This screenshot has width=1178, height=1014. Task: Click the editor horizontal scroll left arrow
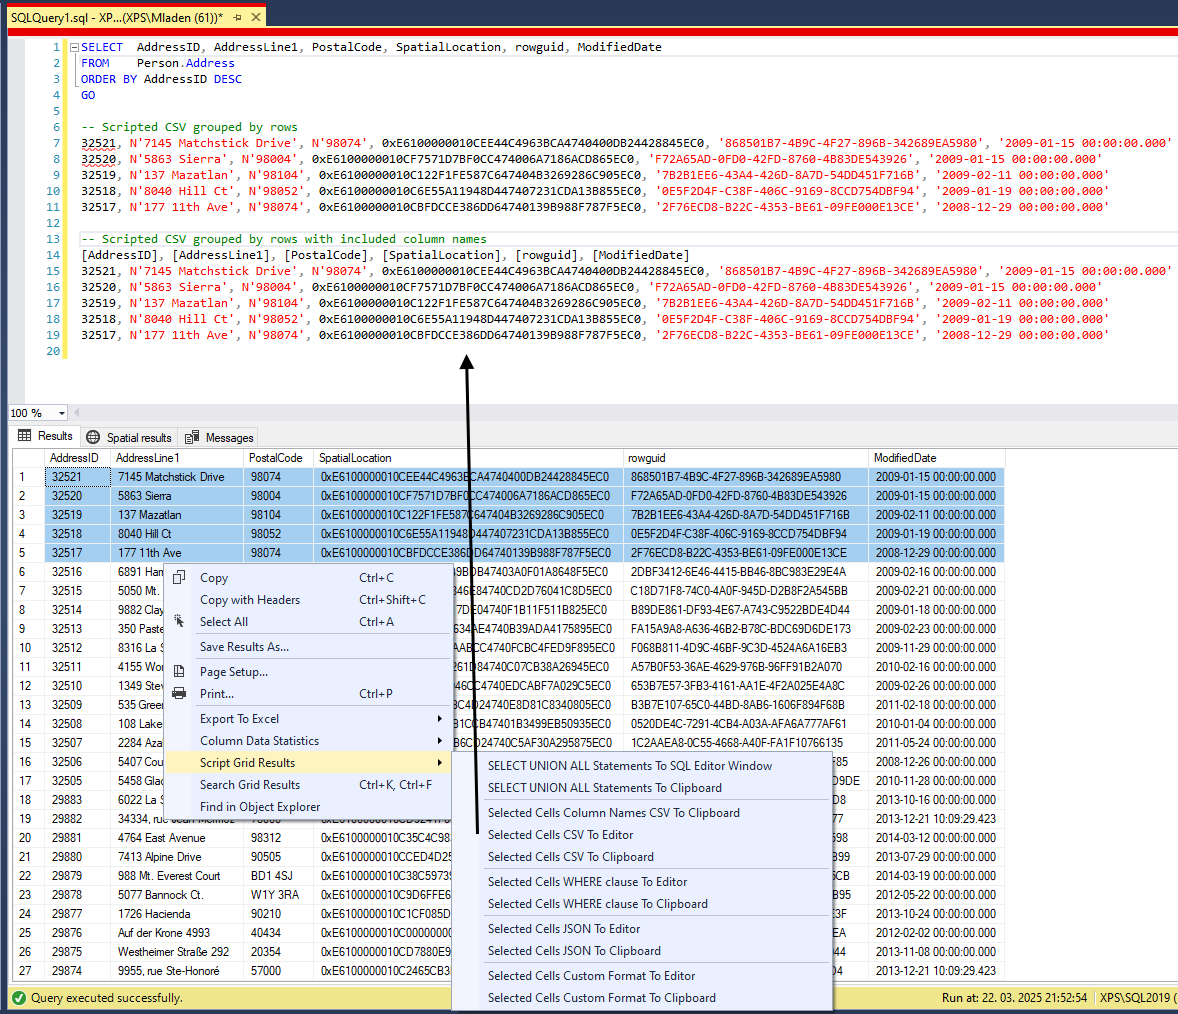[x=77, y=412]
